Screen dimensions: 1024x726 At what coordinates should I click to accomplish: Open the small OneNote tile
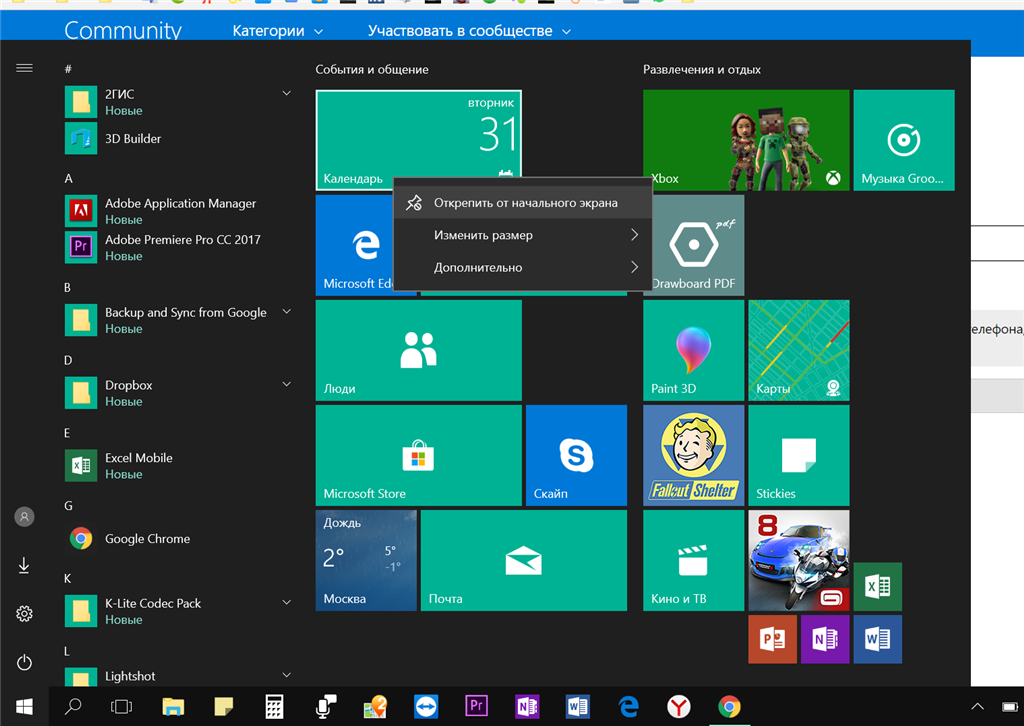[825, 639]
